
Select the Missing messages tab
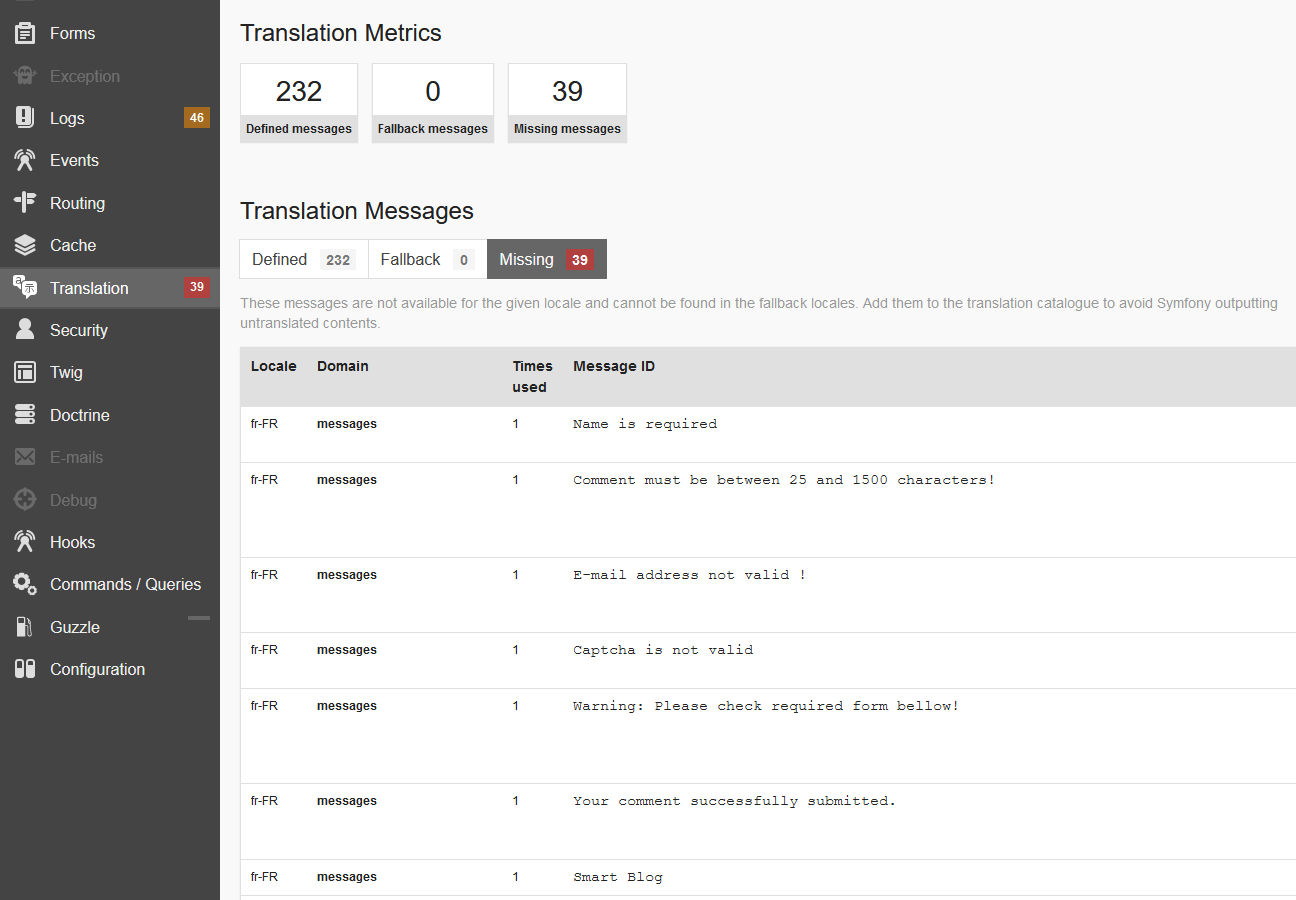[547, 259]
